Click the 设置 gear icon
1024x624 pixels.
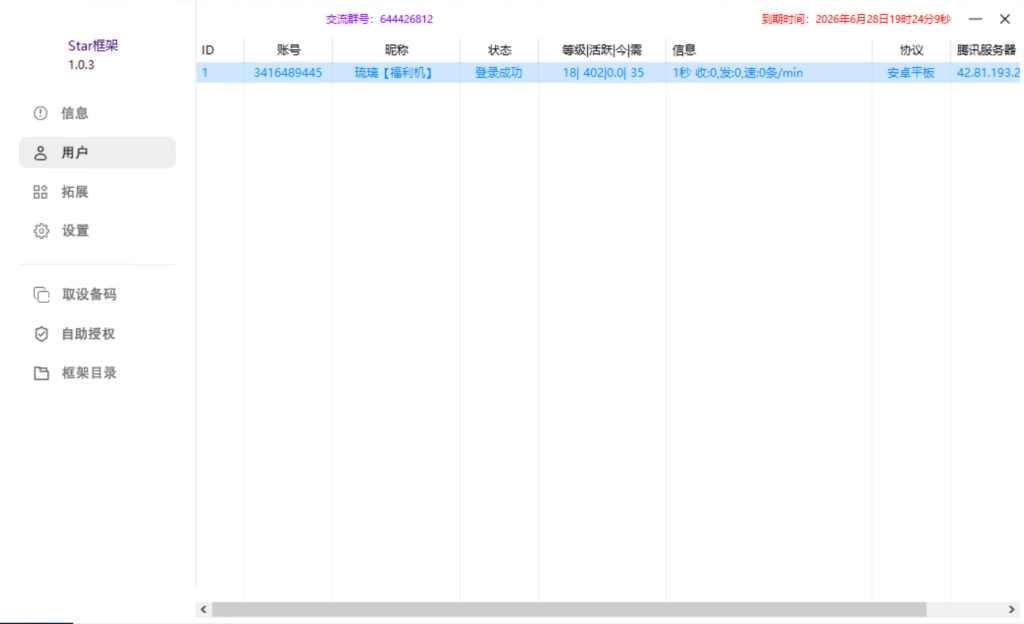[x=41, y=231]
